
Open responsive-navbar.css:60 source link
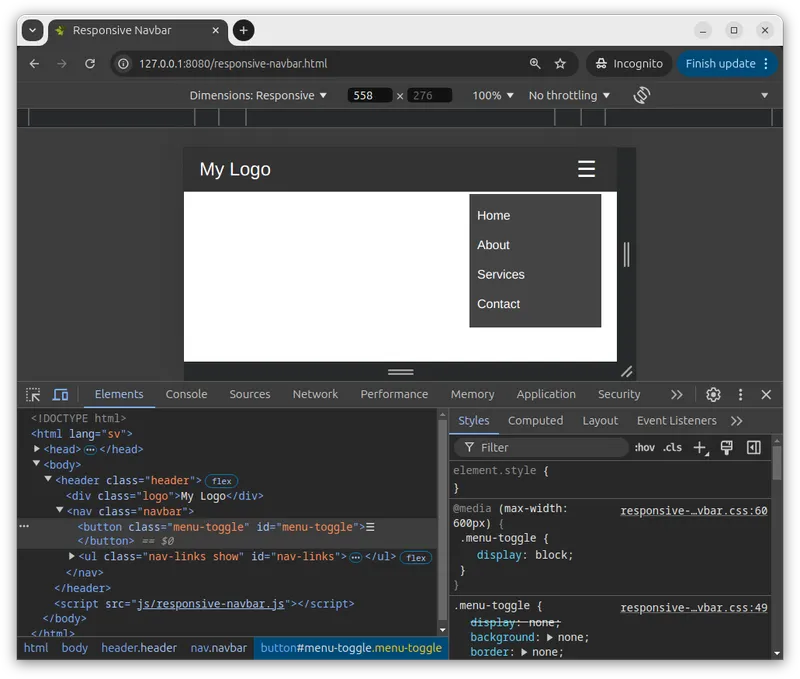tap(693, 511)
